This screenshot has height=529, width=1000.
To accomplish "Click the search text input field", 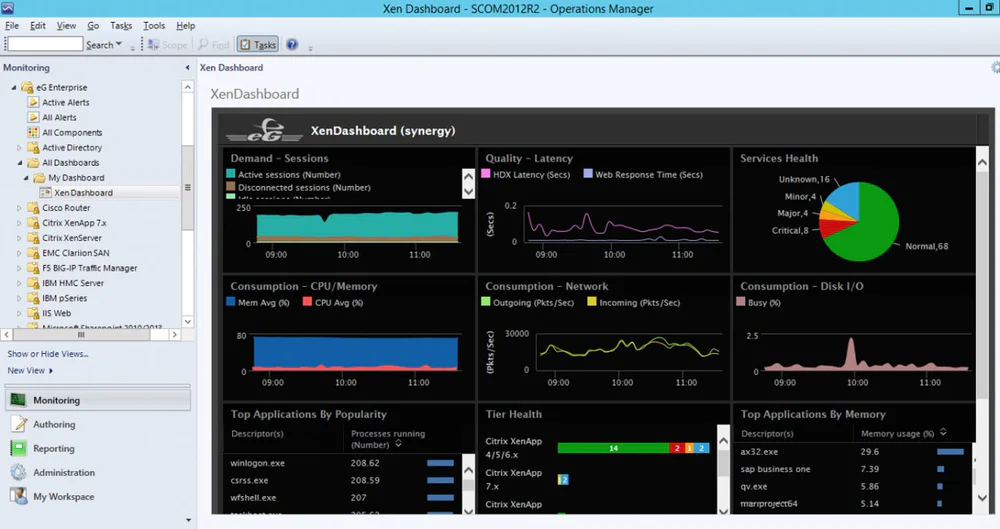I will (x=44, y=45).
